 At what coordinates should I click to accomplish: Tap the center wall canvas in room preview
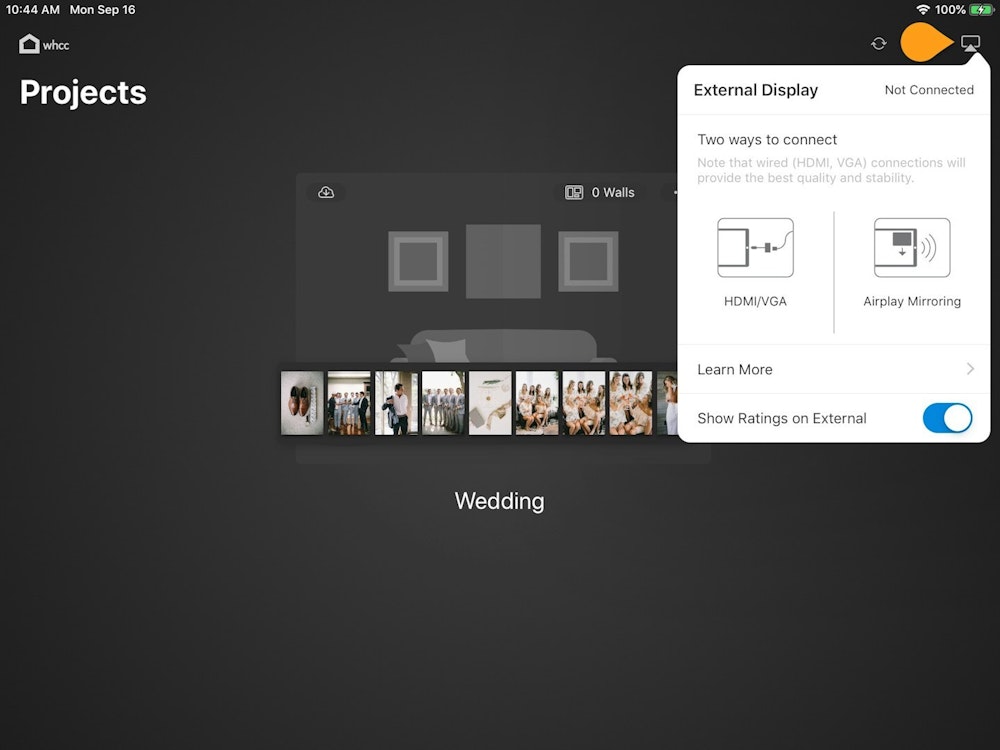point(503,261)
